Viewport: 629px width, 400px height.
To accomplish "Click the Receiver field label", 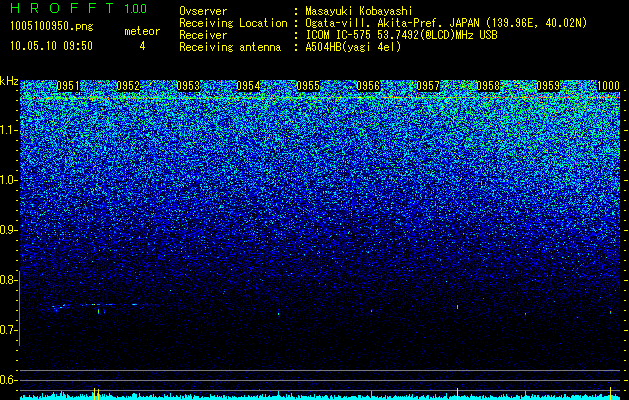I will (203, 35).
